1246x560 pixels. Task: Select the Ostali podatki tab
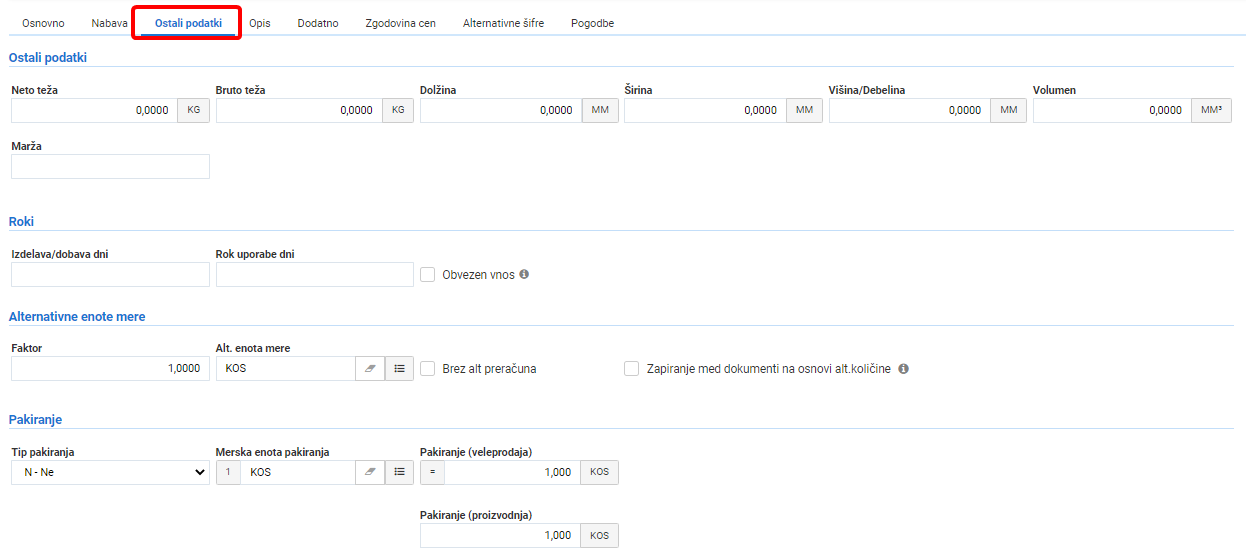tap(188, 23)
